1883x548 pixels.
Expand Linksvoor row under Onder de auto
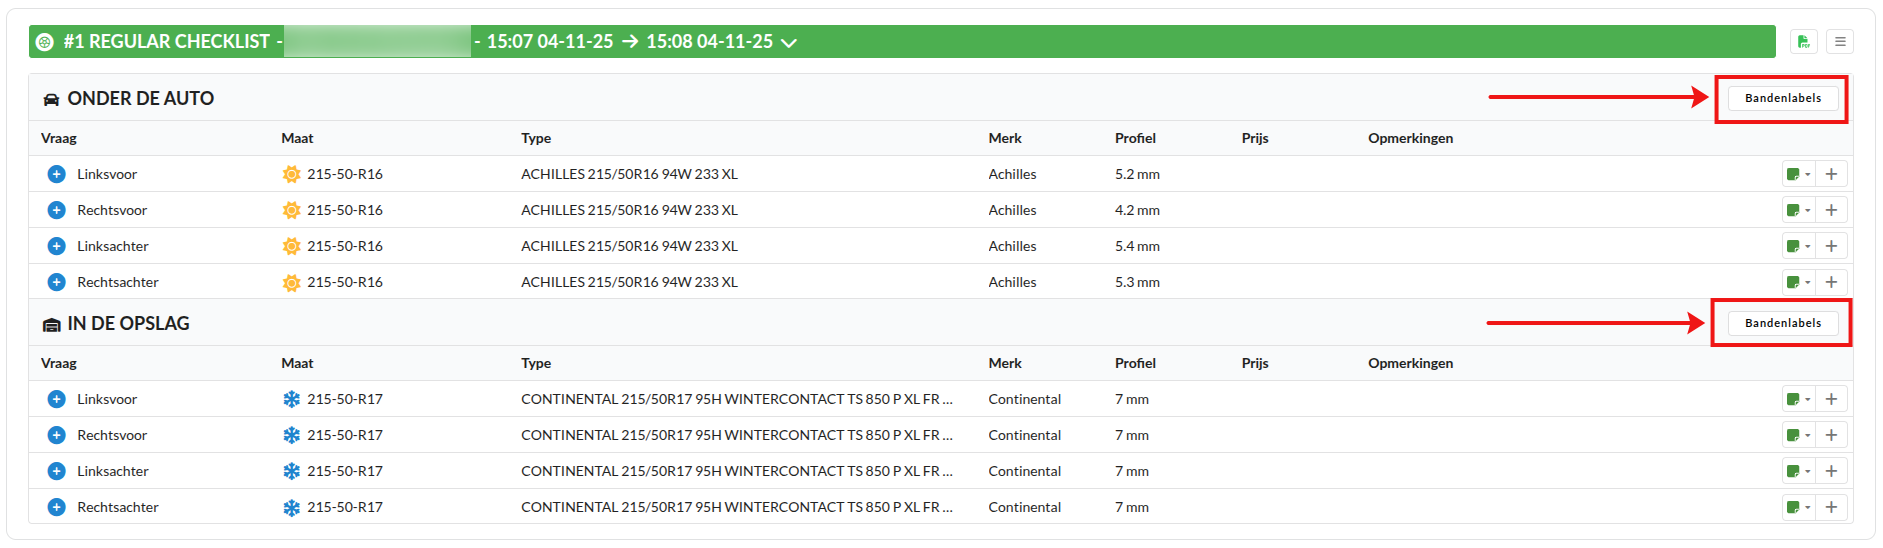point(57,174)
